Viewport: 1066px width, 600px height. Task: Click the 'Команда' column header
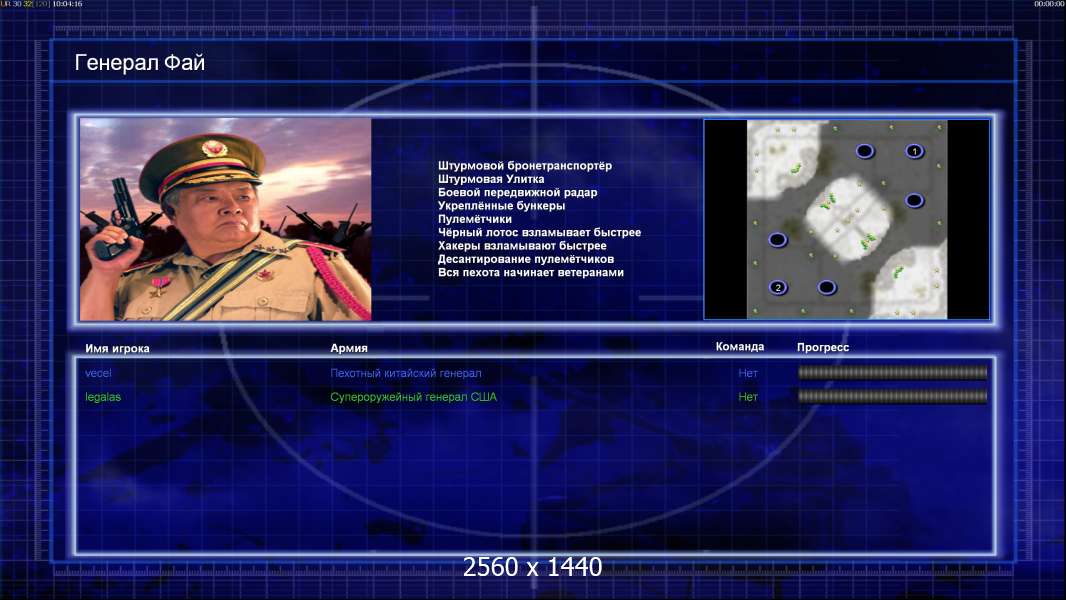[x=740, y=346]
